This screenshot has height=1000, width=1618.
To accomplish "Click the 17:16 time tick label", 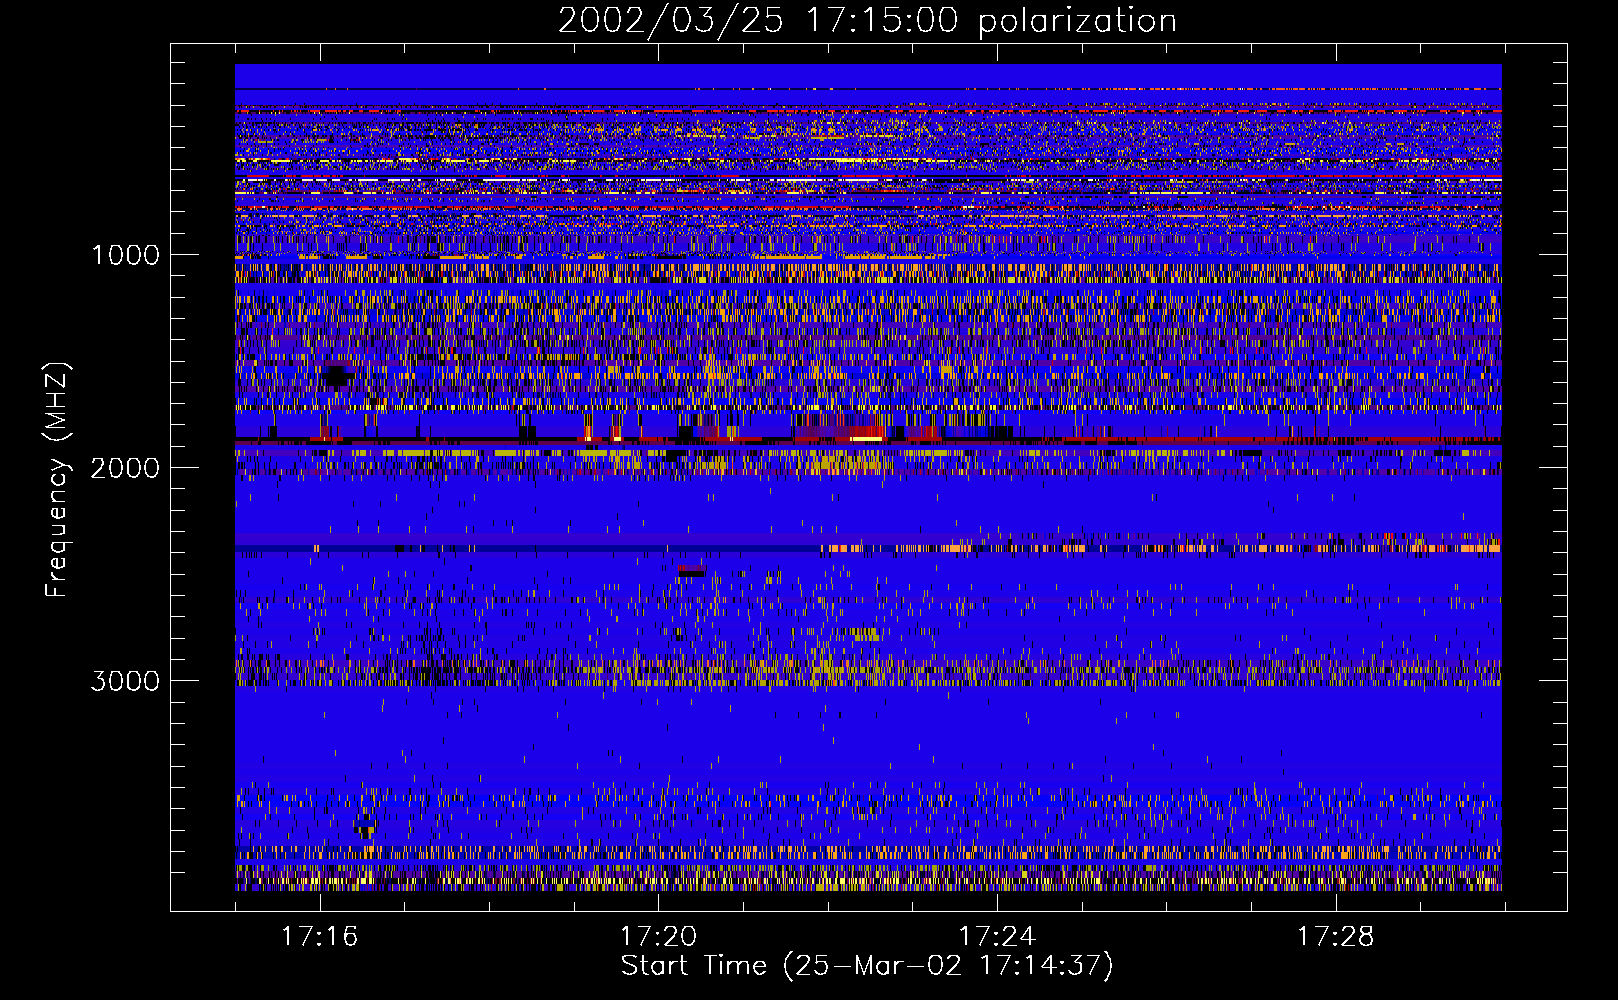I will tap(320, 936).
